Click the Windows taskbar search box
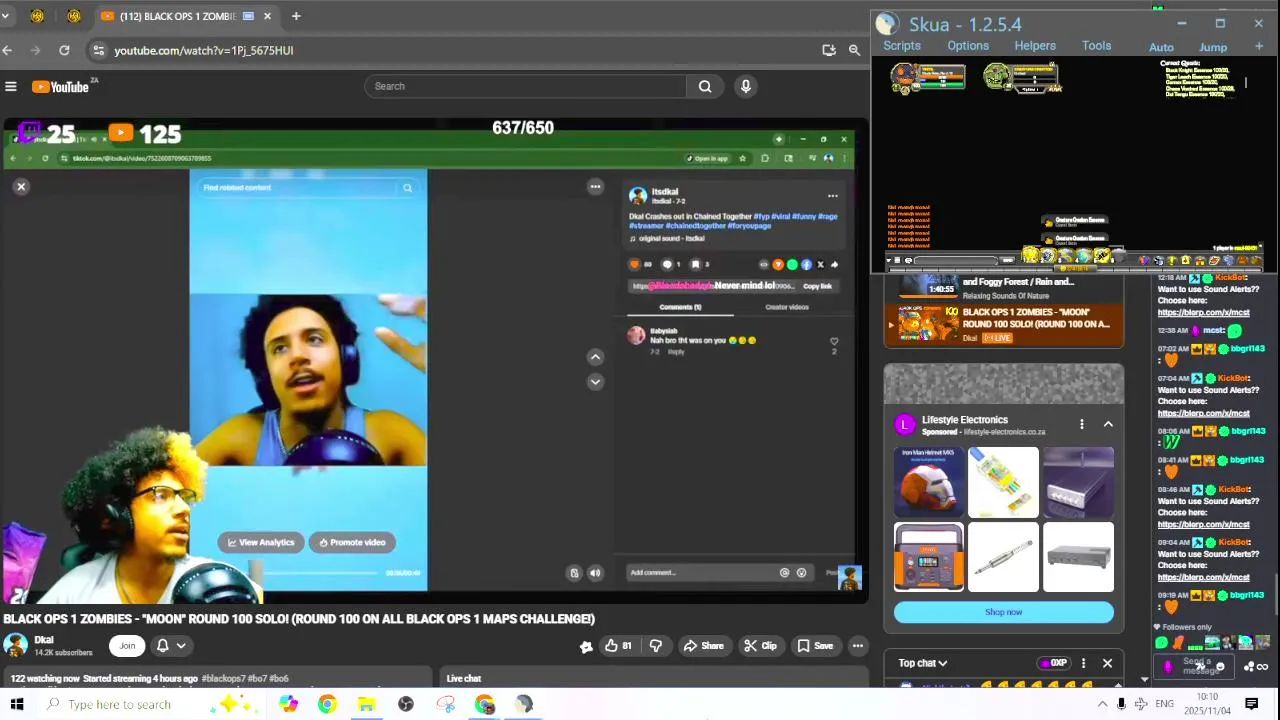1280x720 pixels. 150,704
